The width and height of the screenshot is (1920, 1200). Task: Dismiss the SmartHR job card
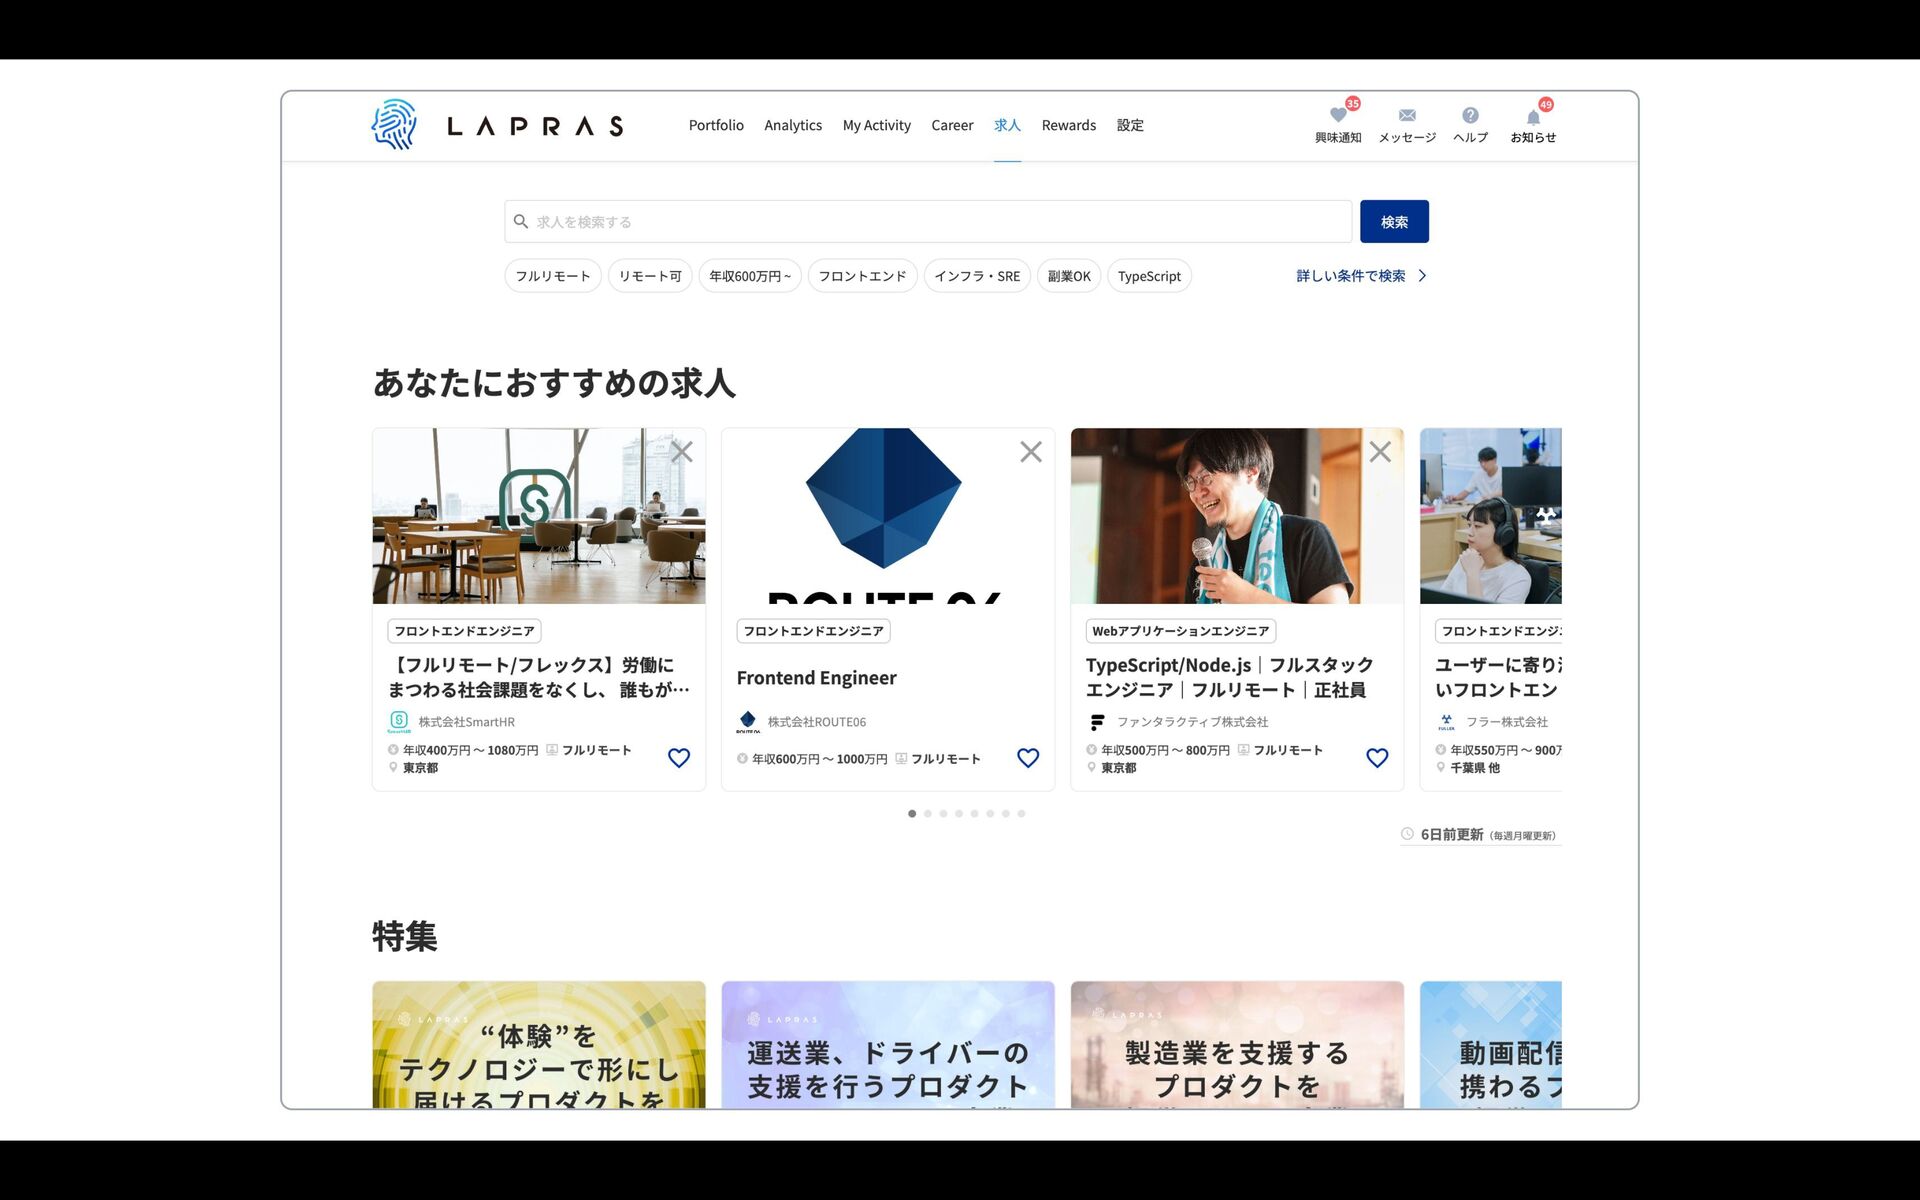coord(682,452)
